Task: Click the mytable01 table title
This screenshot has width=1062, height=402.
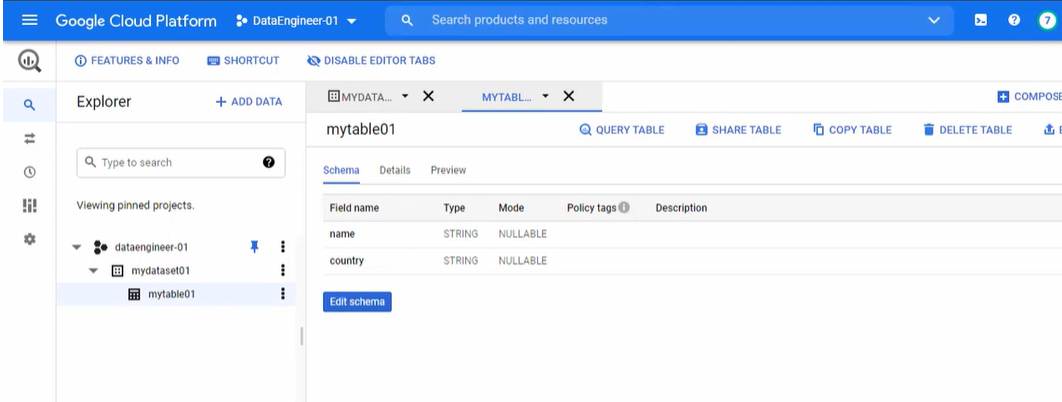Action: 360,129
